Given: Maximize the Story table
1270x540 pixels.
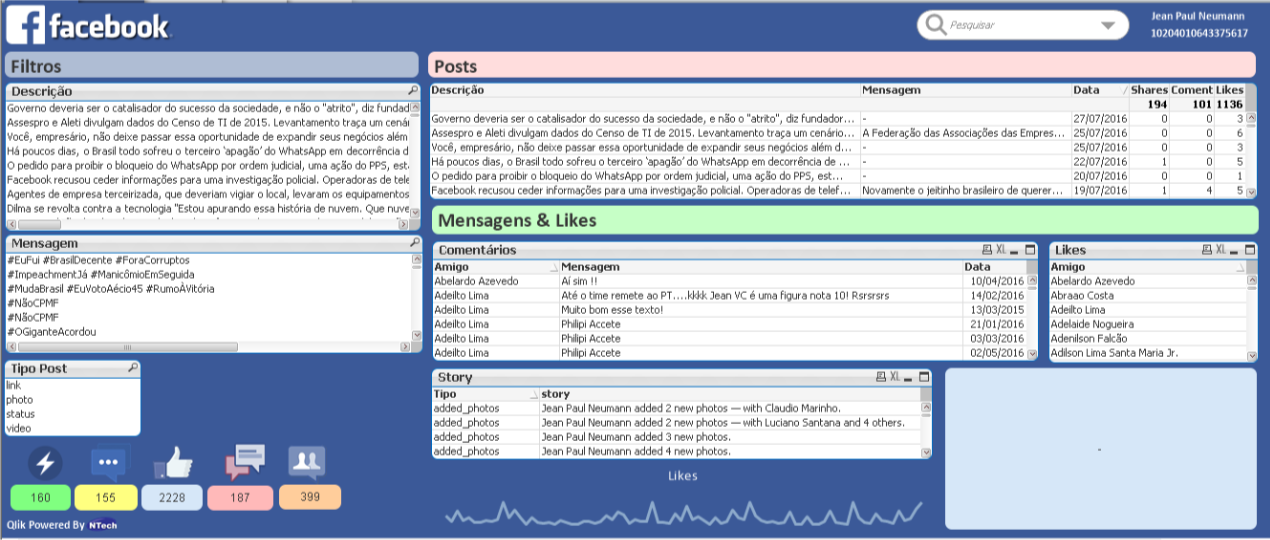Looking at the screenshot, I should click(x=924, y=377).
